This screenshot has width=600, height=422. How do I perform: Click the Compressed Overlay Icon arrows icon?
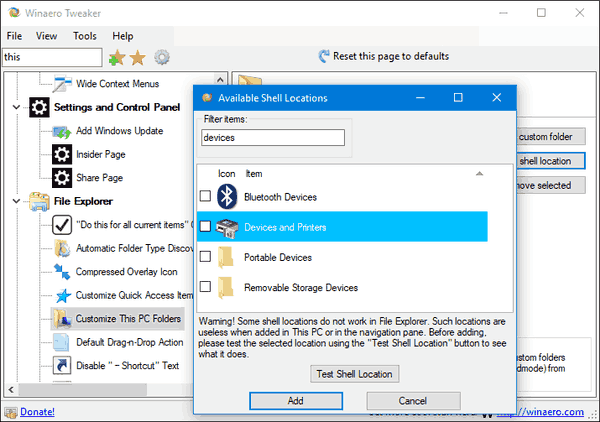click(62, 272)
